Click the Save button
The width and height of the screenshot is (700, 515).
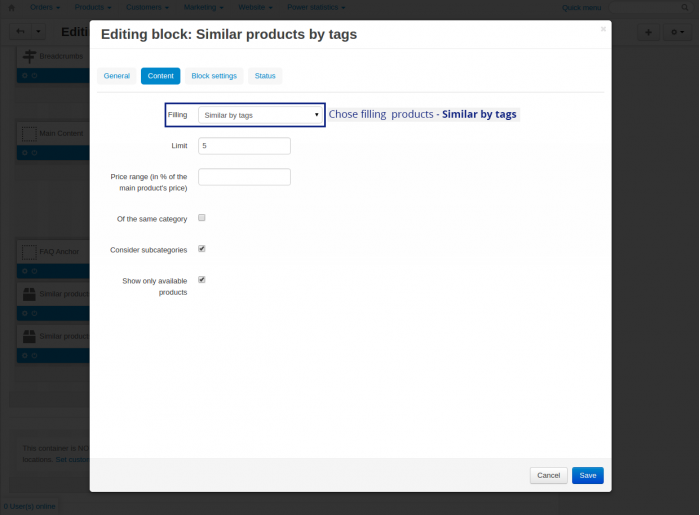pos(588,475)
